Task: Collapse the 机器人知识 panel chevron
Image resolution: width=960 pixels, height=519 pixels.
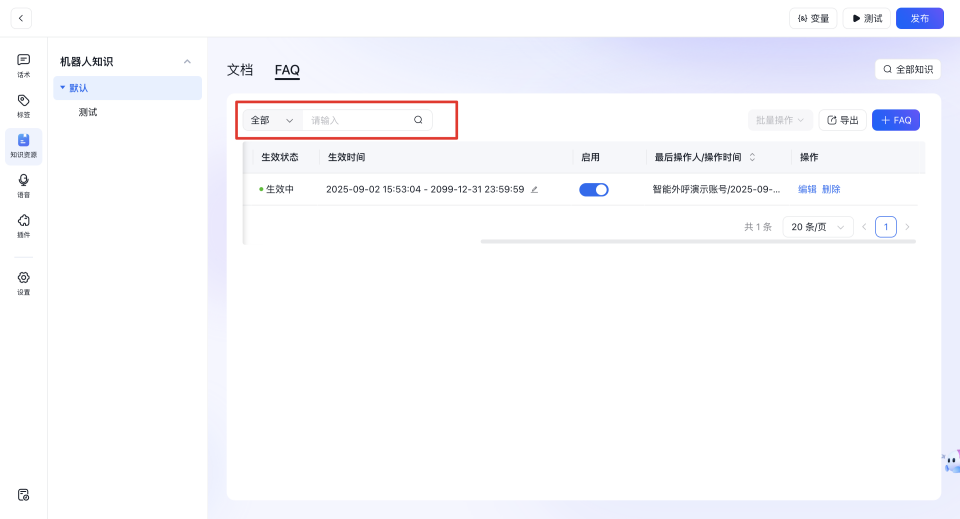Action: 187,62
